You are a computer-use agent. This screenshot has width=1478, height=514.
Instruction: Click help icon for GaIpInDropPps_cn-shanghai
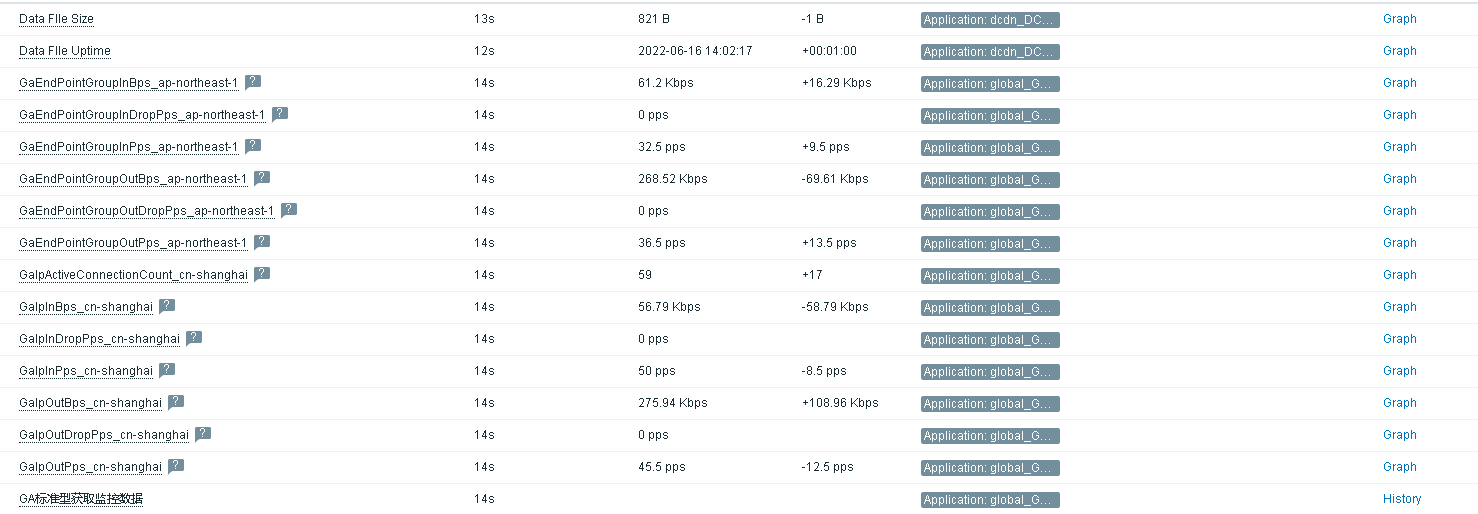[194, 338]
